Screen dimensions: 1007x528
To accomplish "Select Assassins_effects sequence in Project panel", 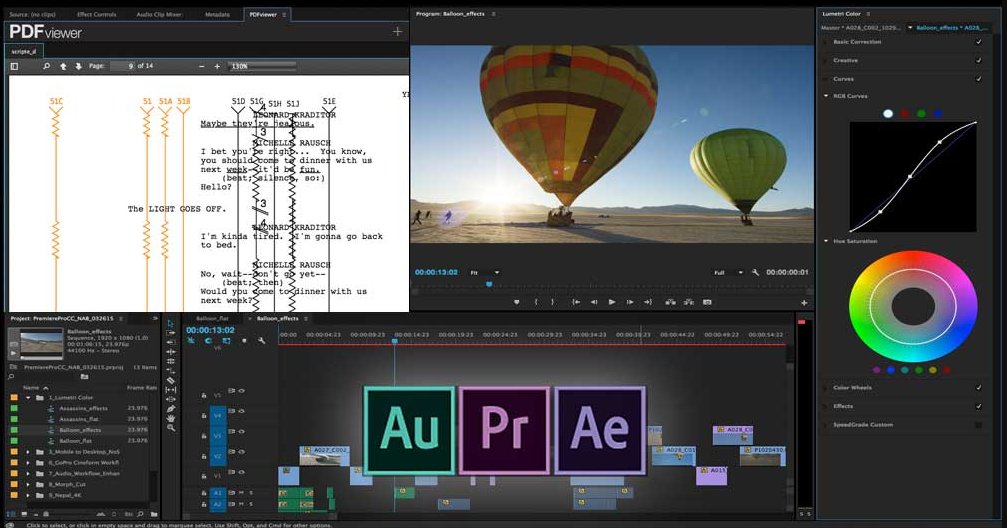I will (83, 409).
